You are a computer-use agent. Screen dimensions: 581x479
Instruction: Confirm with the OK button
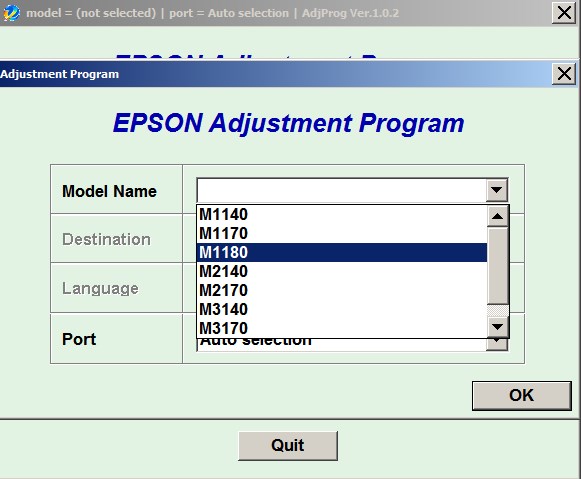click(x=521, y=395)
